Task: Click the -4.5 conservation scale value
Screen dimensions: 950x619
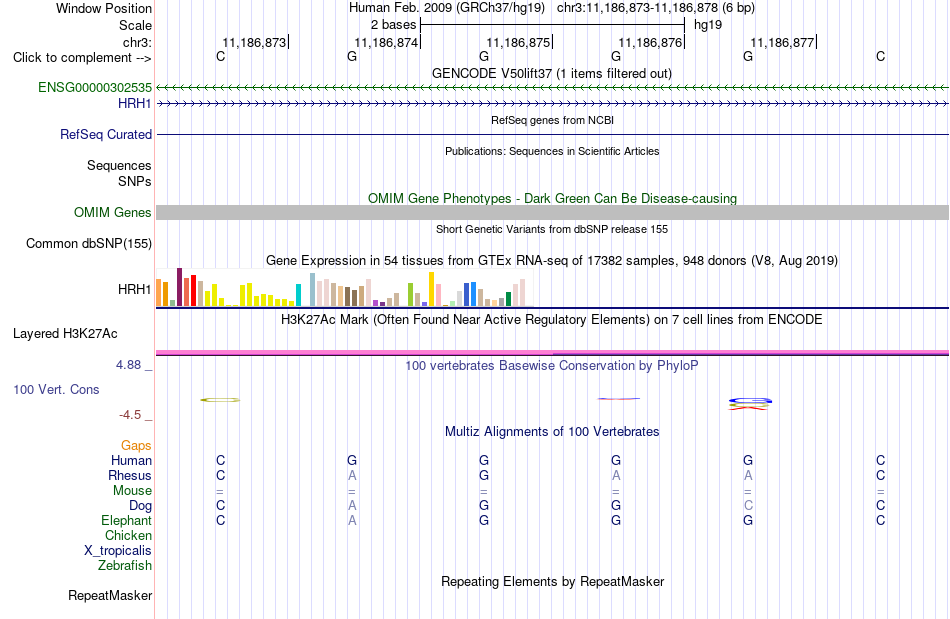Action: [x=130, y=414]
